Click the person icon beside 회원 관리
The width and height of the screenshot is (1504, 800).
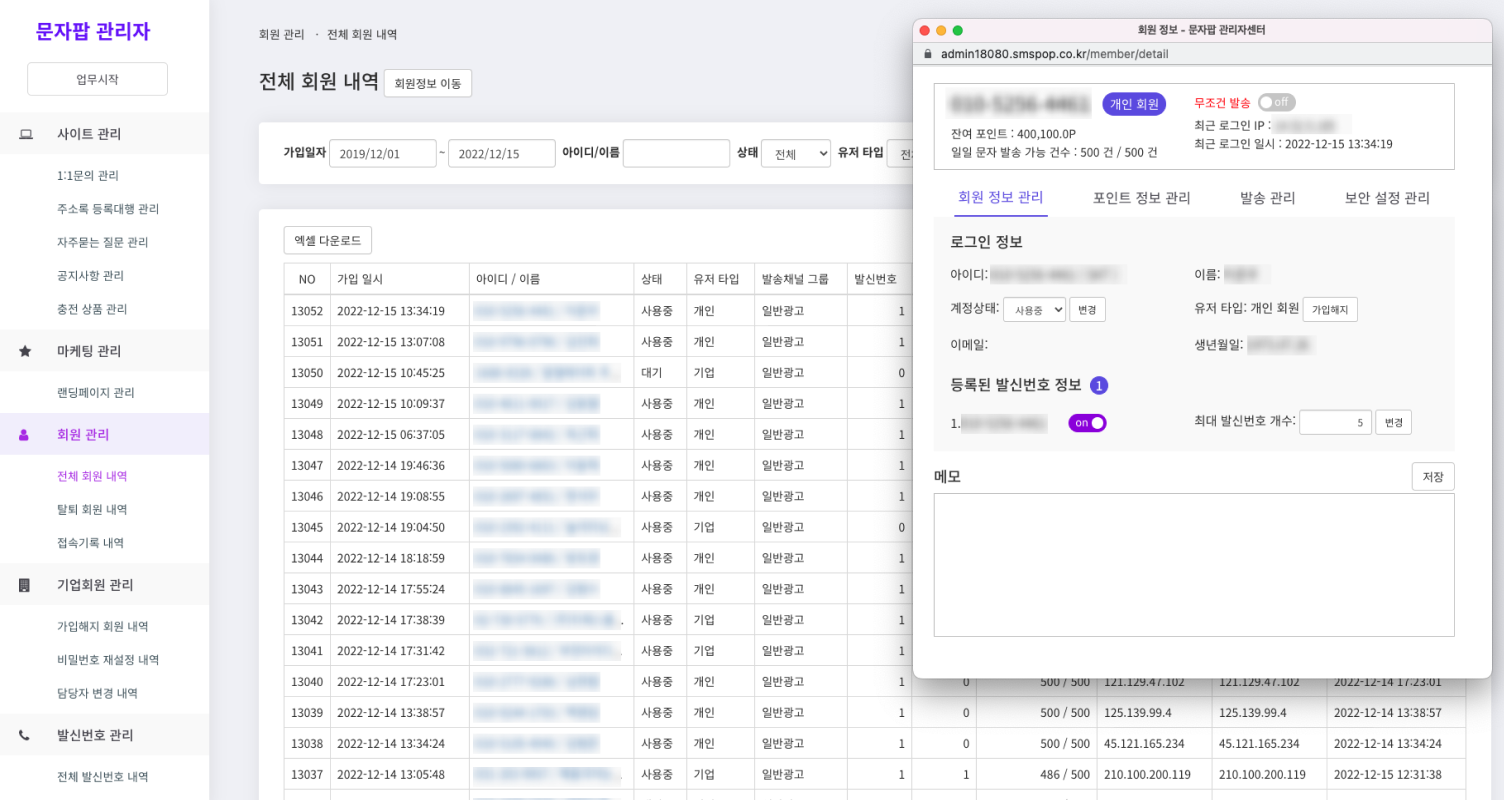pos(25,435)
